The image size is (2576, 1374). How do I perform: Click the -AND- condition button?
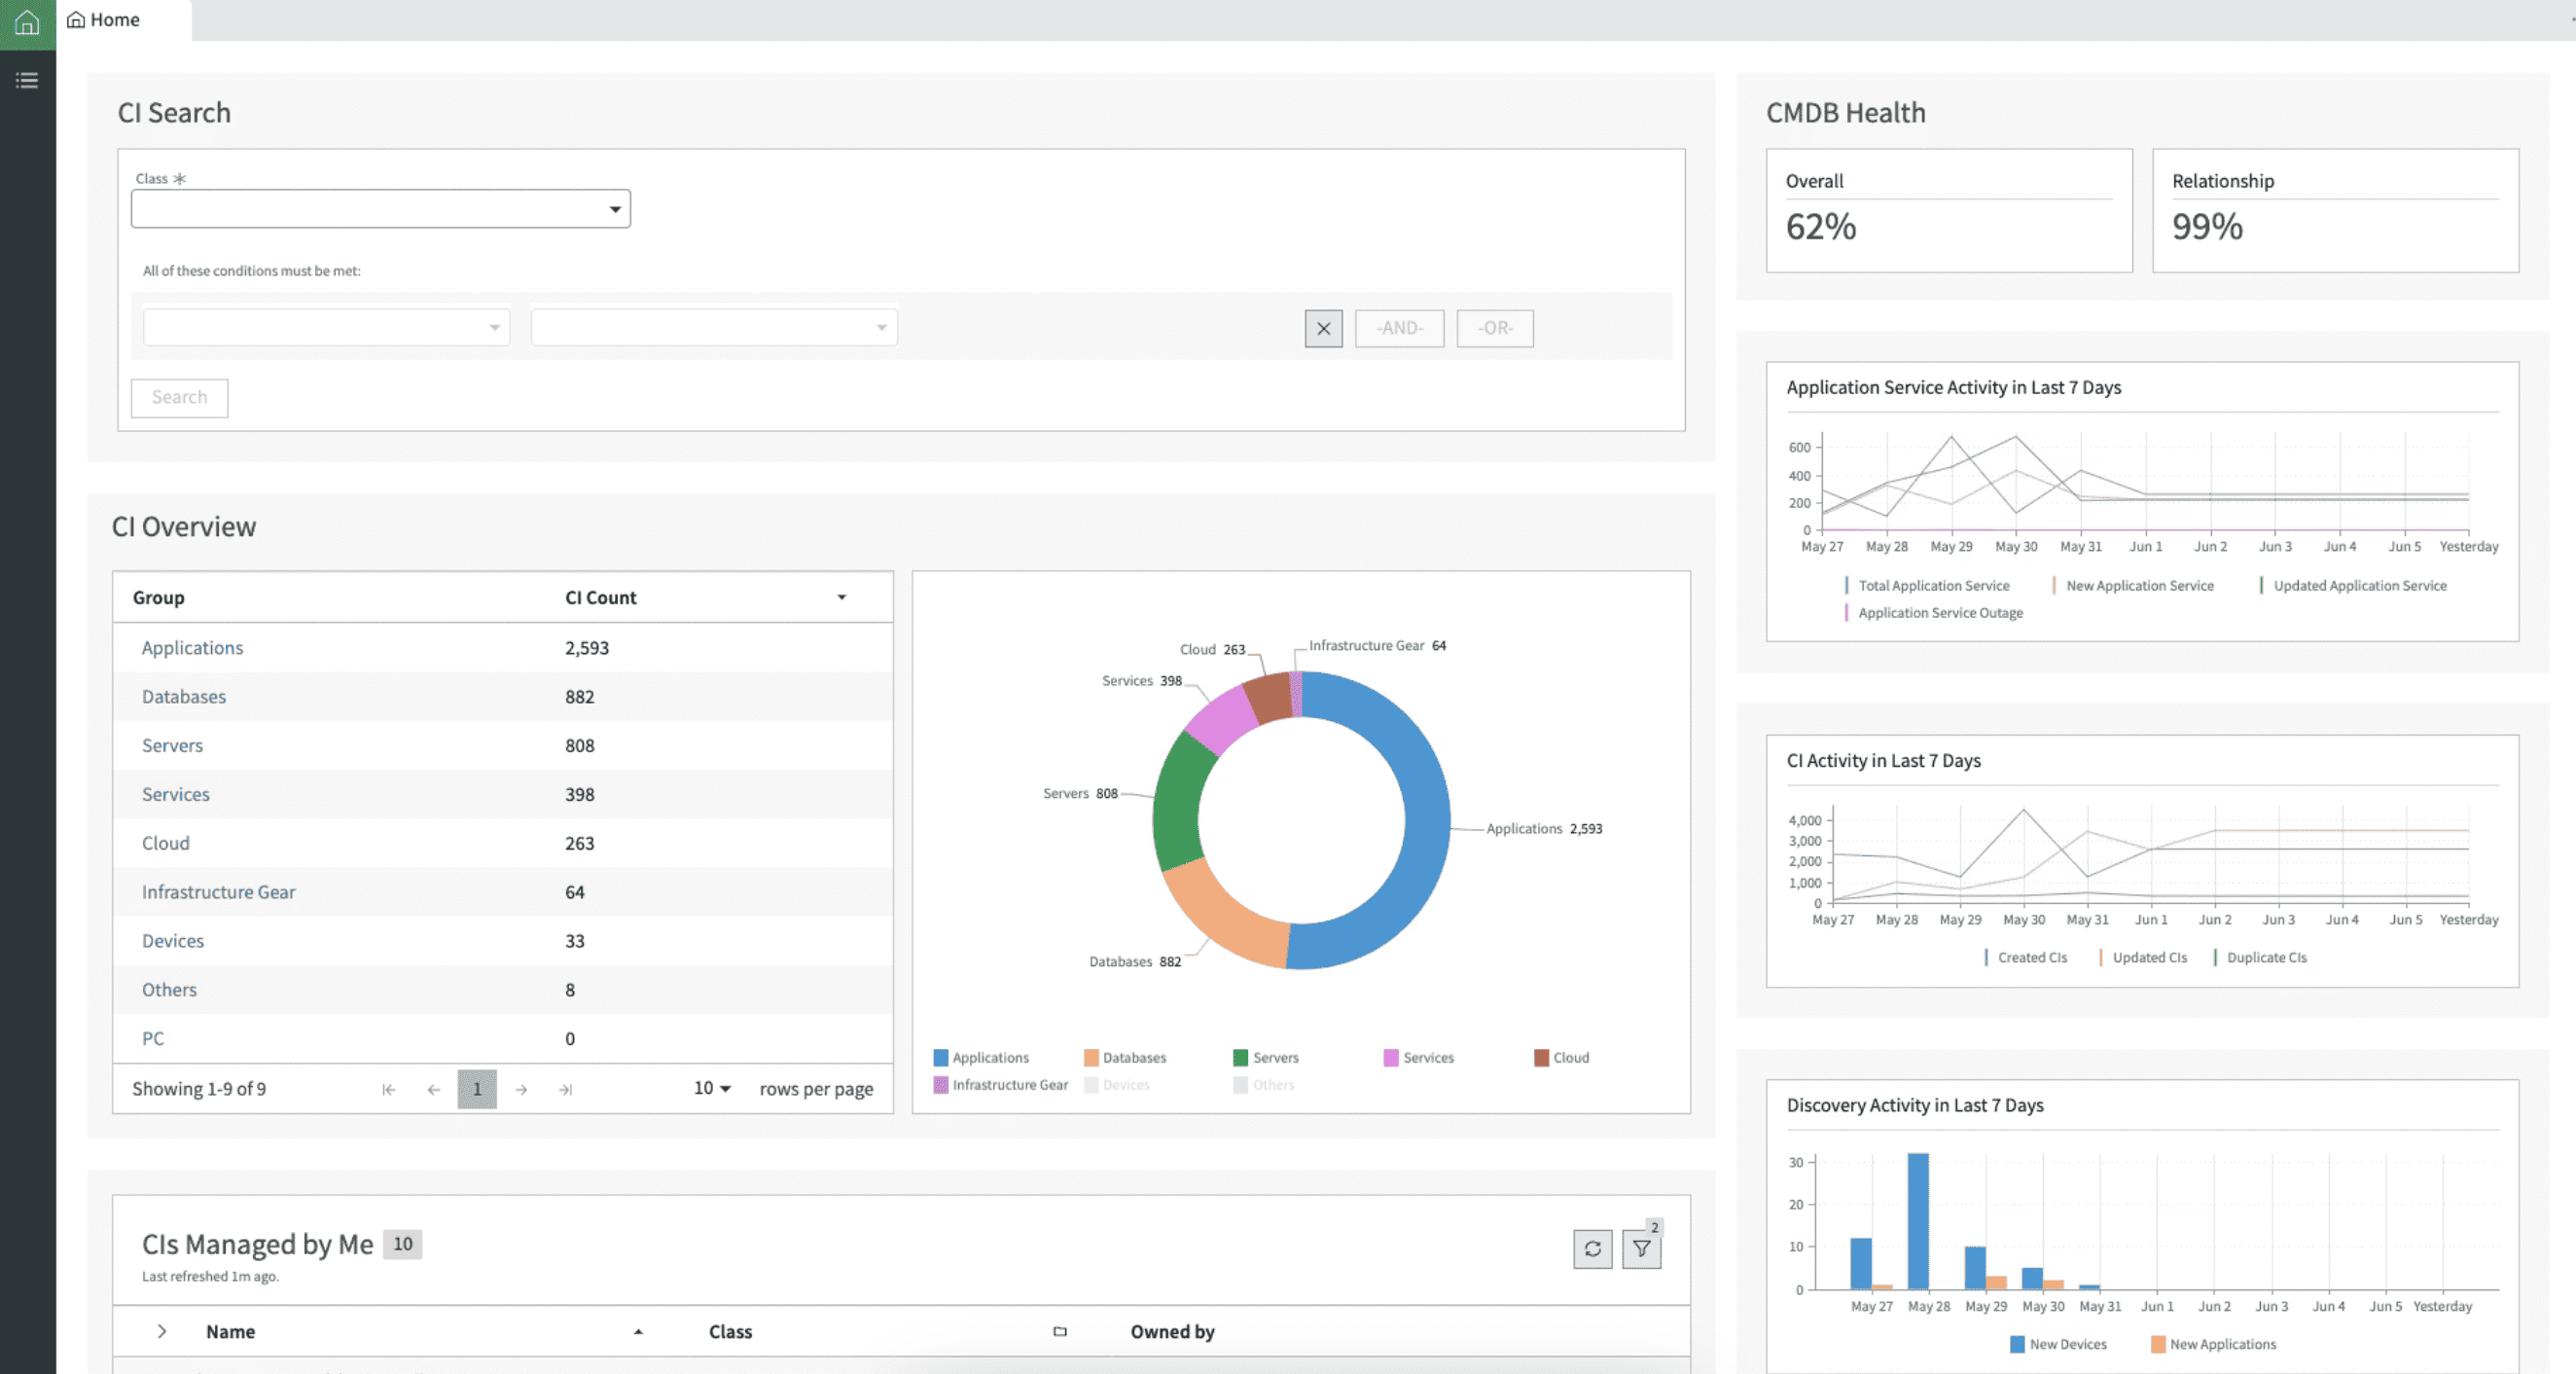pos(1399,328)
